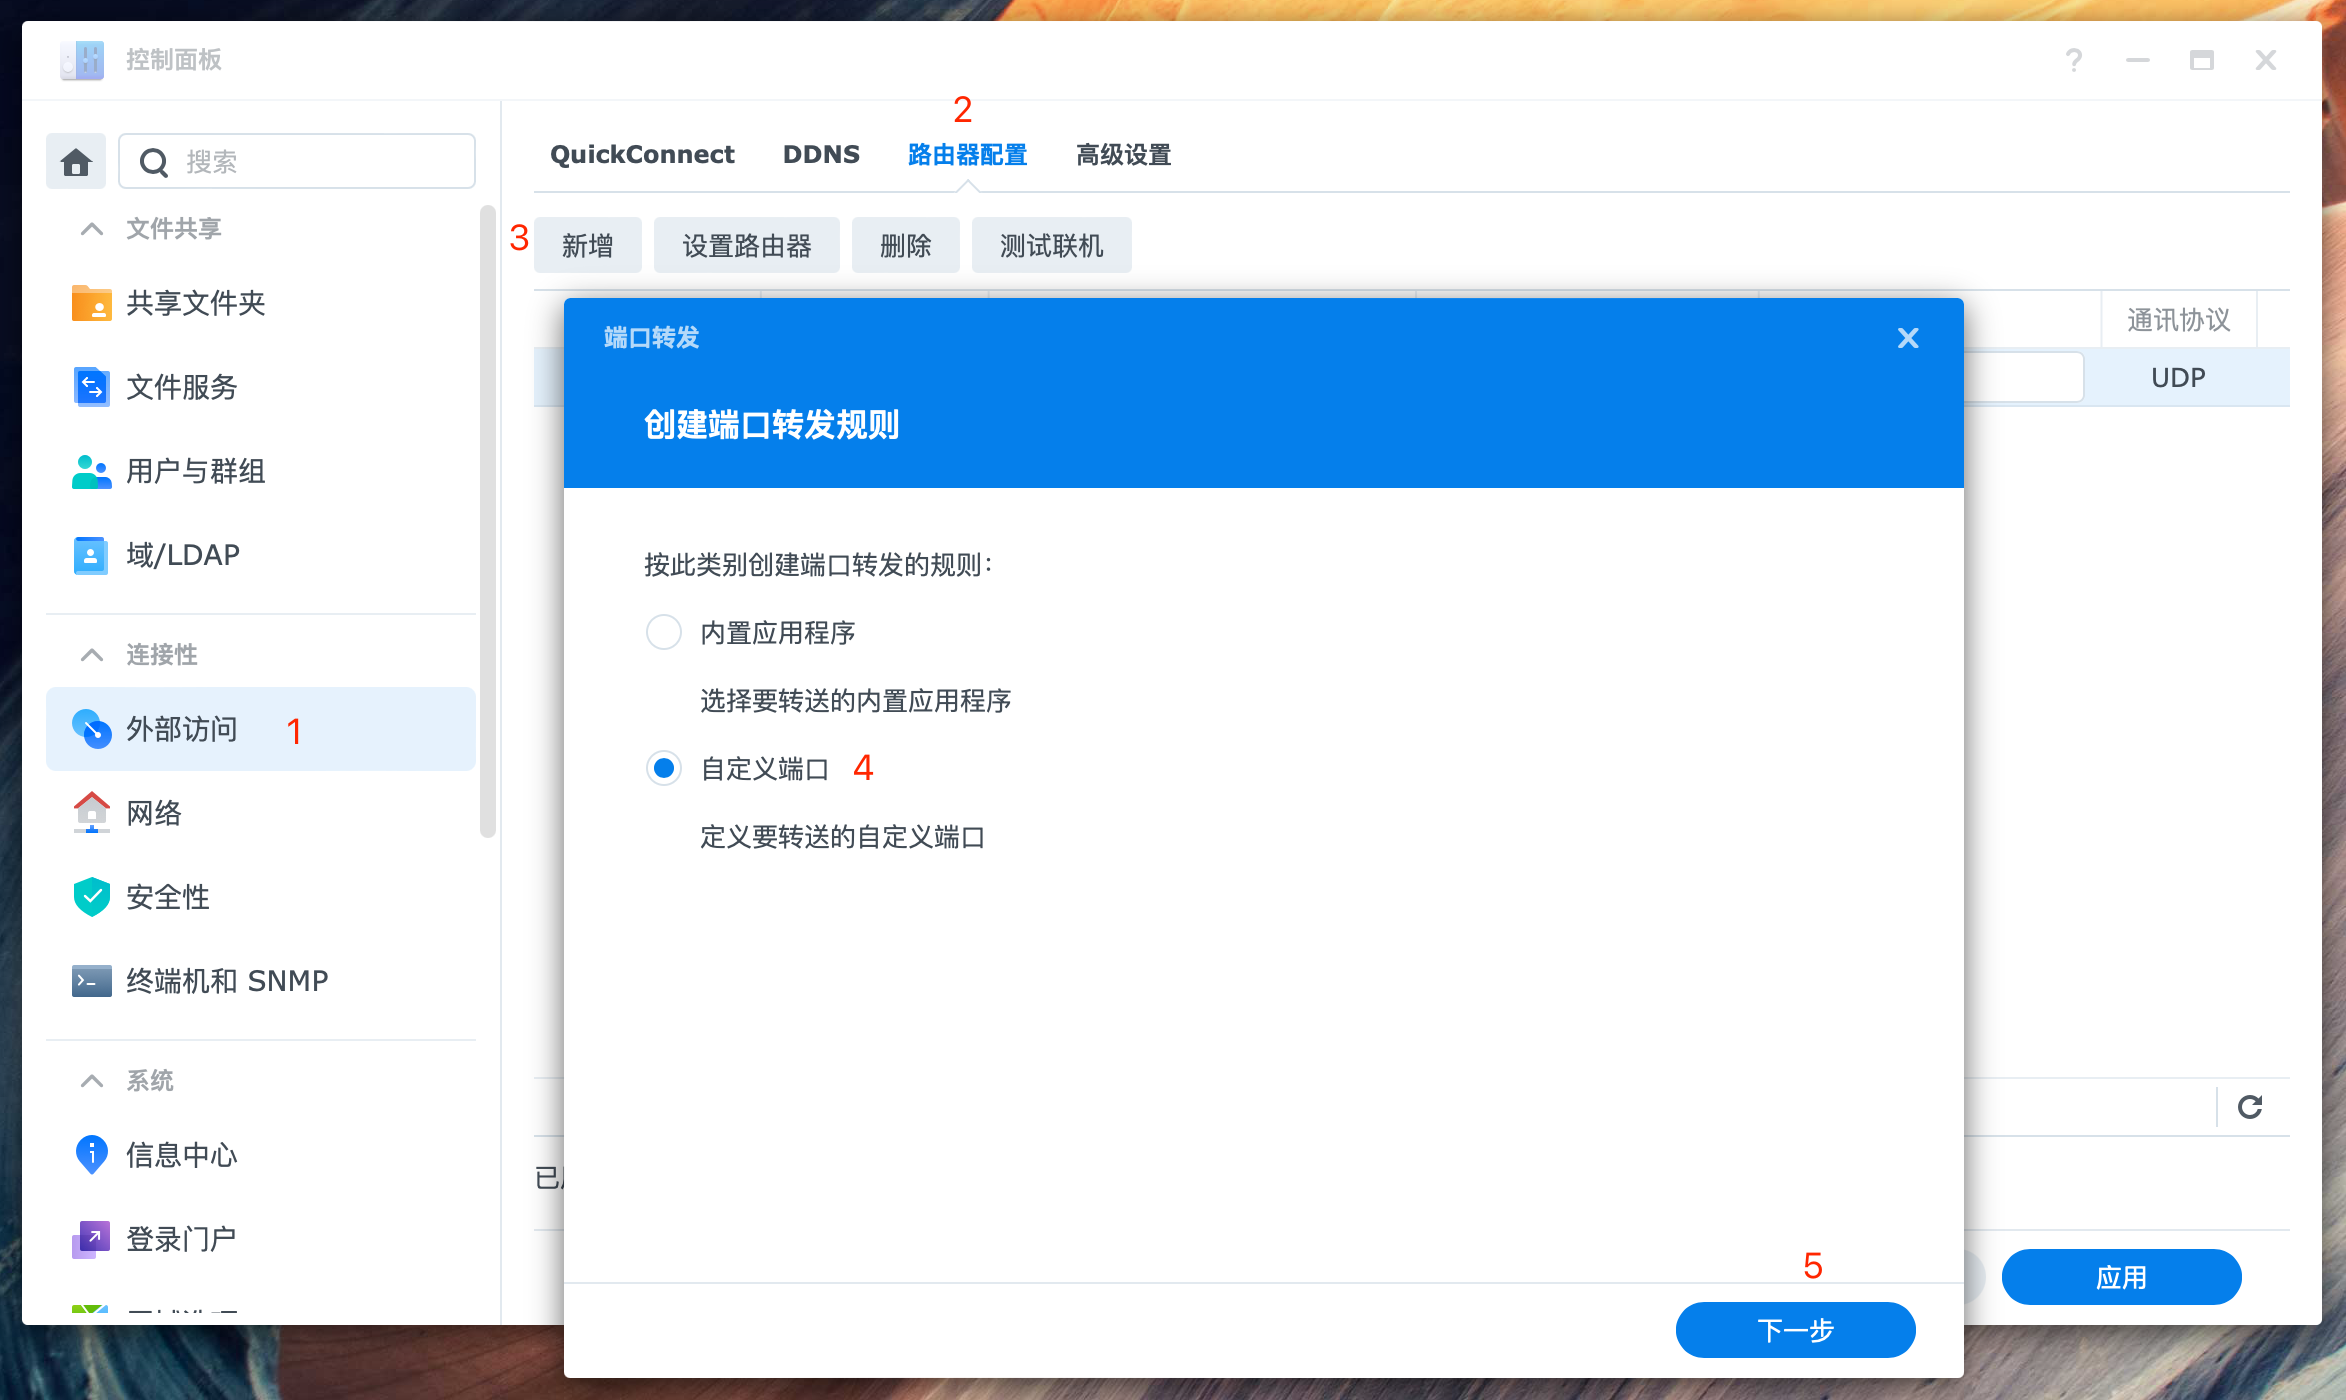This screenshot has width=2346, height=1400.
Task: Open Shared Folder (共享文件夹) icon
Action: coord(91,303)
